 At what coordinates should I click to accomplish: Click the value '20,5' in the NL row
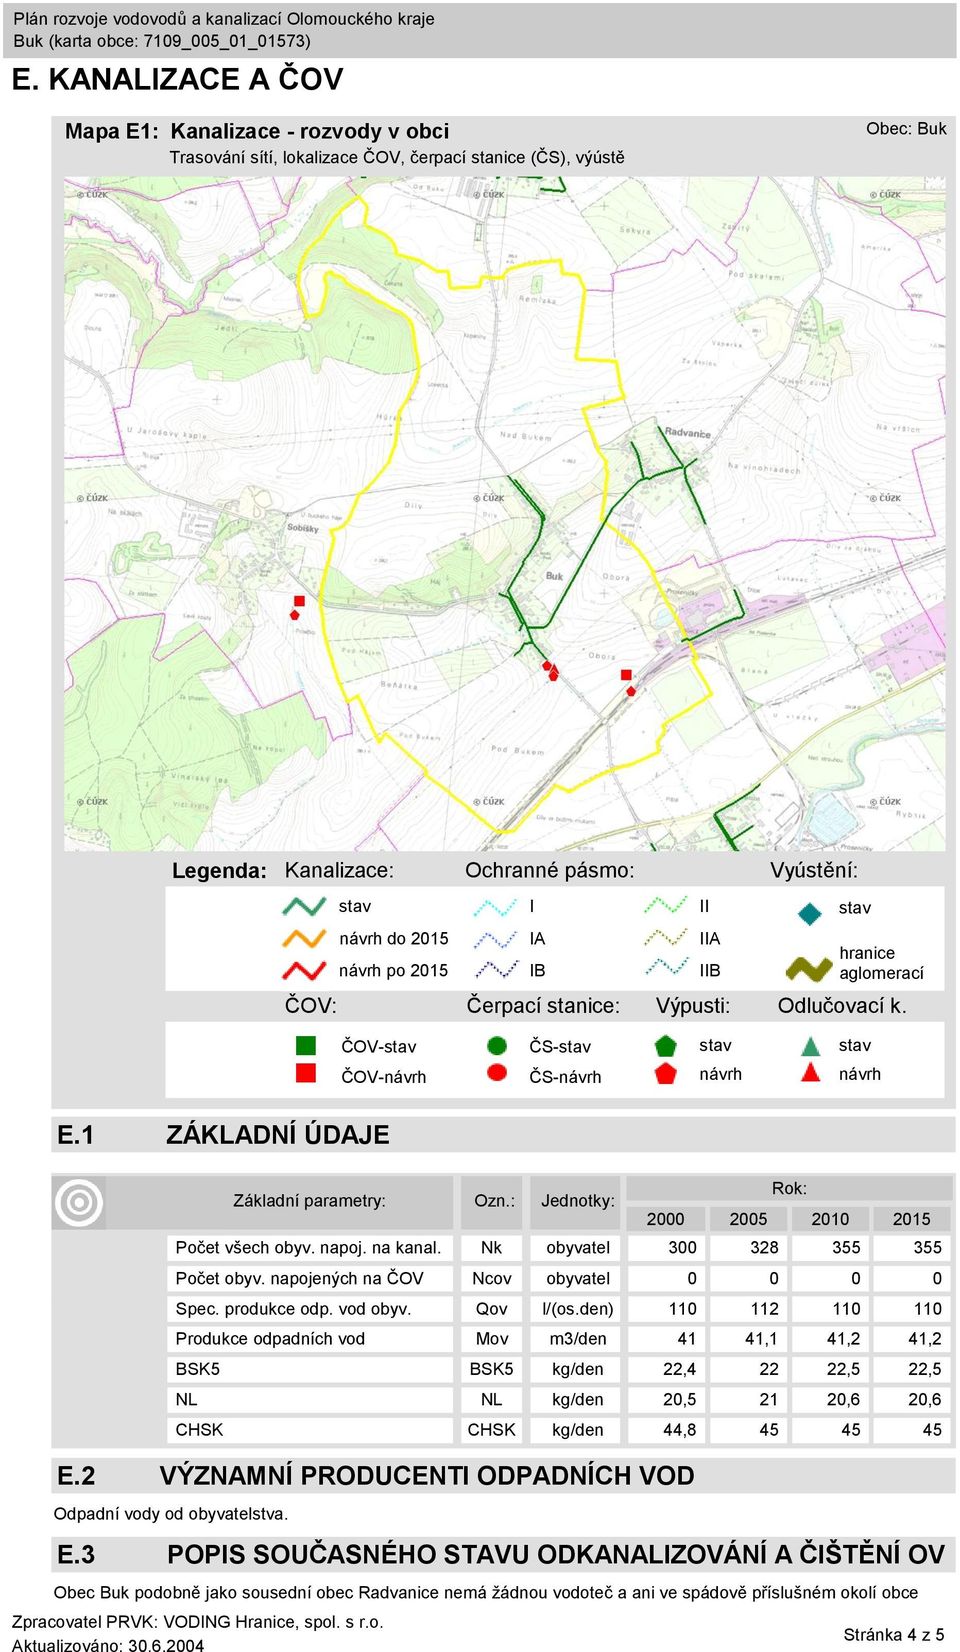click(680, 1399)
